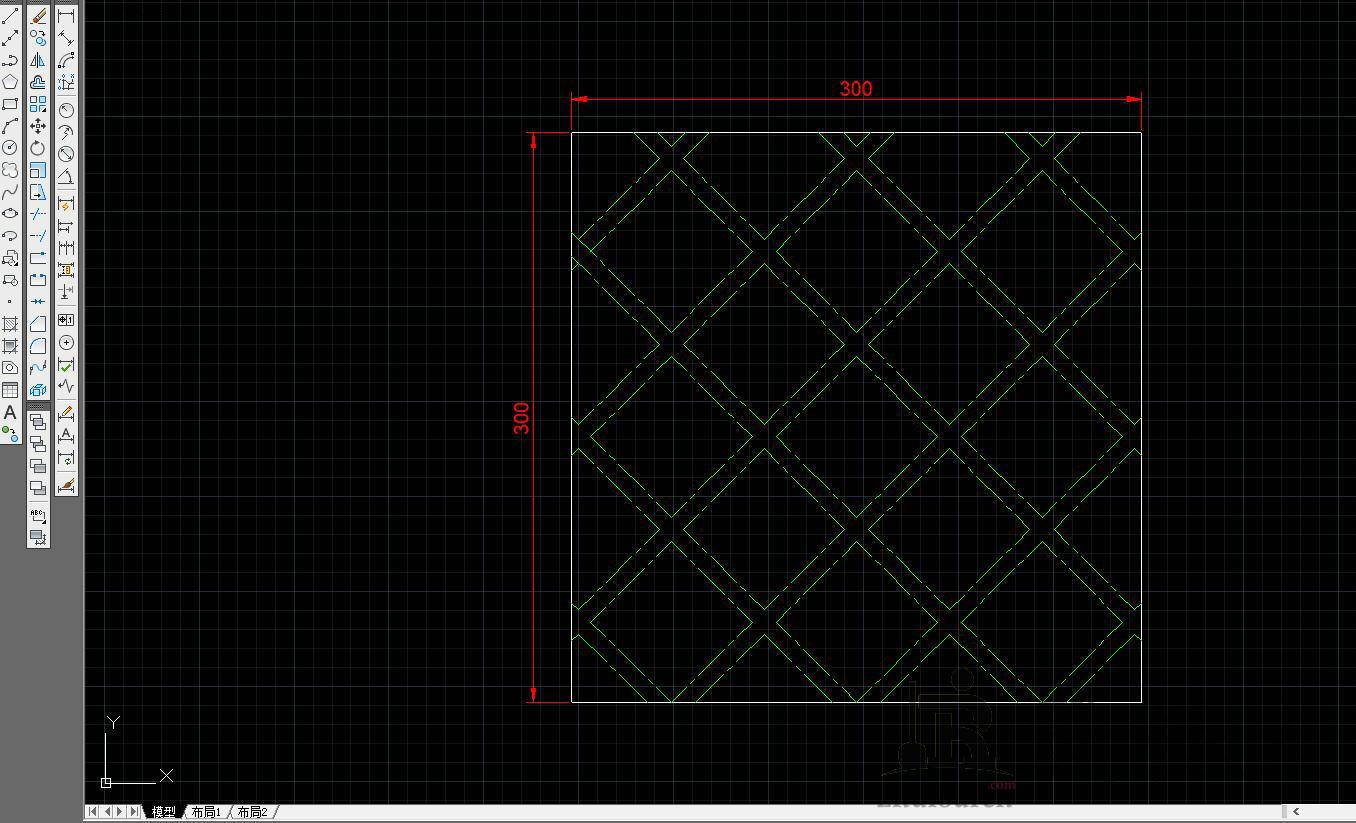Viewport: 1356px width, 823px height.
Task: Select the Ellipse tool
Action: point(10,214)
